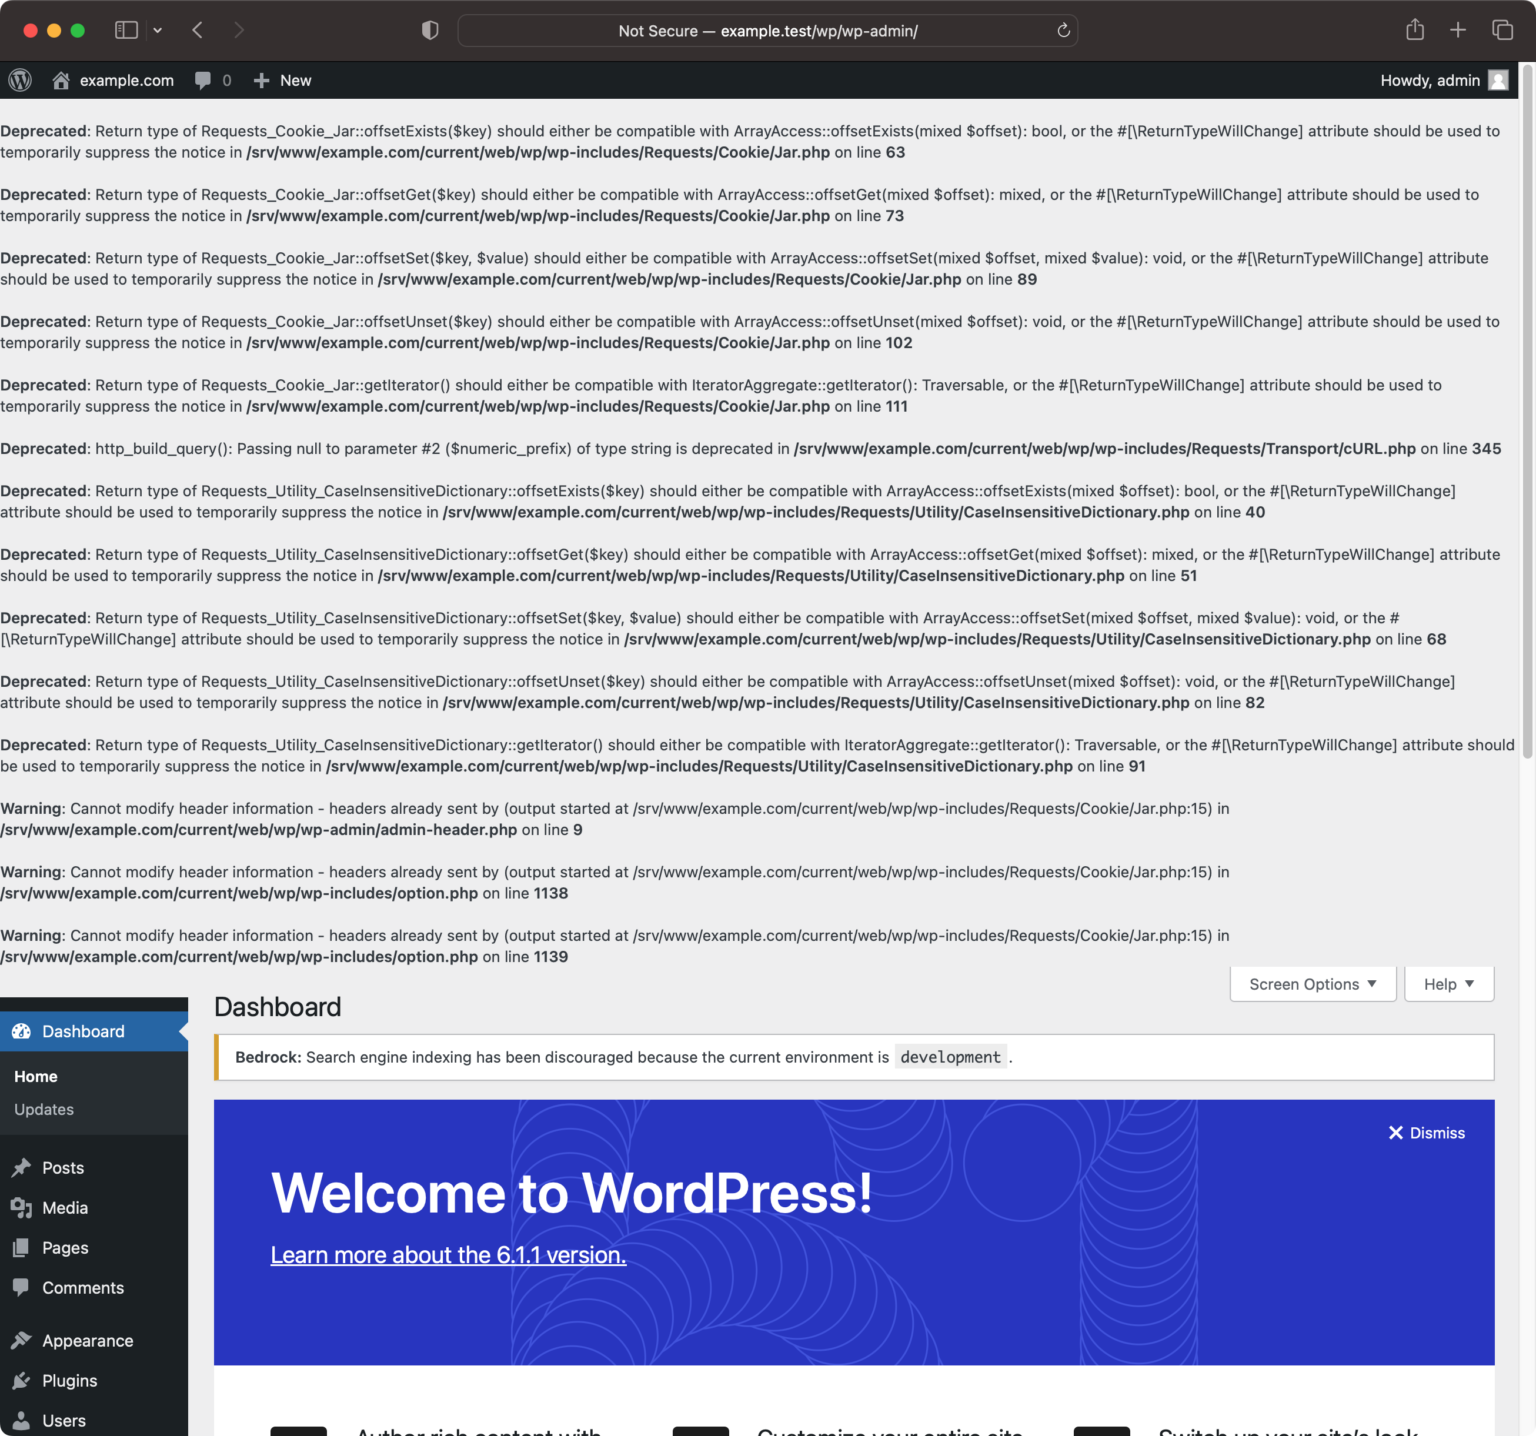Open Learn more about the 6.1.1 version
This screenshot has width=1536, height=1436.
tap(448, 1255)
